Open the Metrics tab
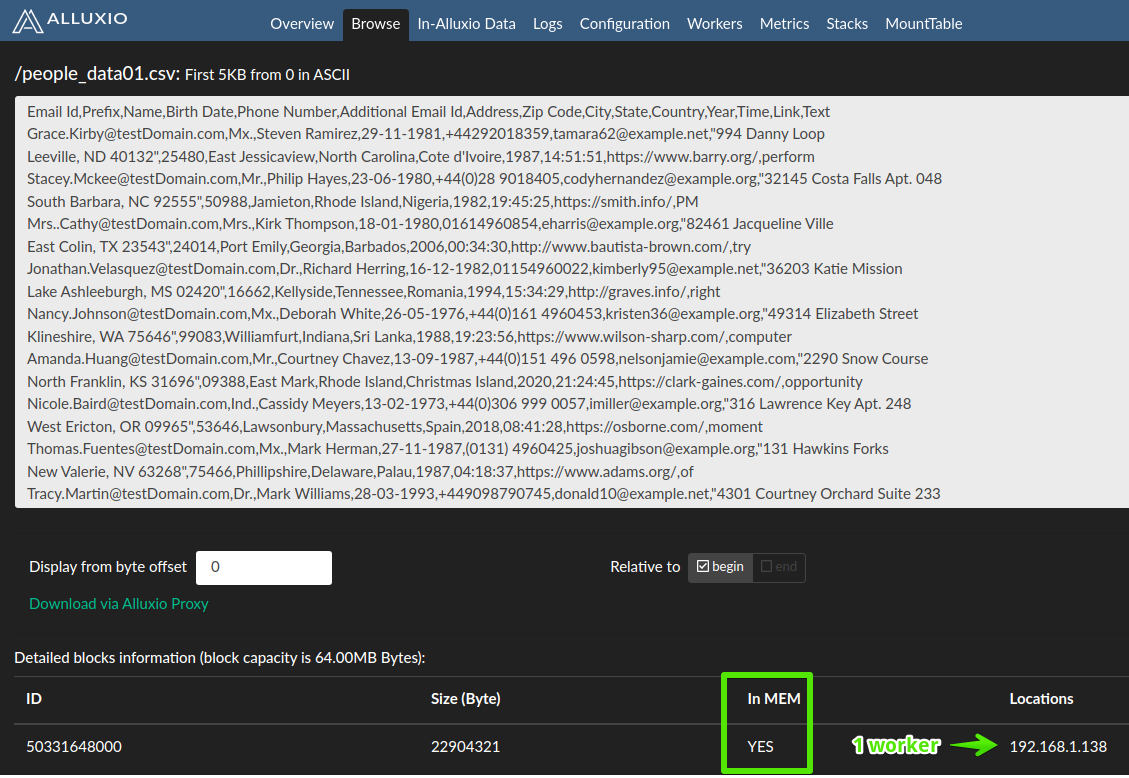 [x=784, y=24]
